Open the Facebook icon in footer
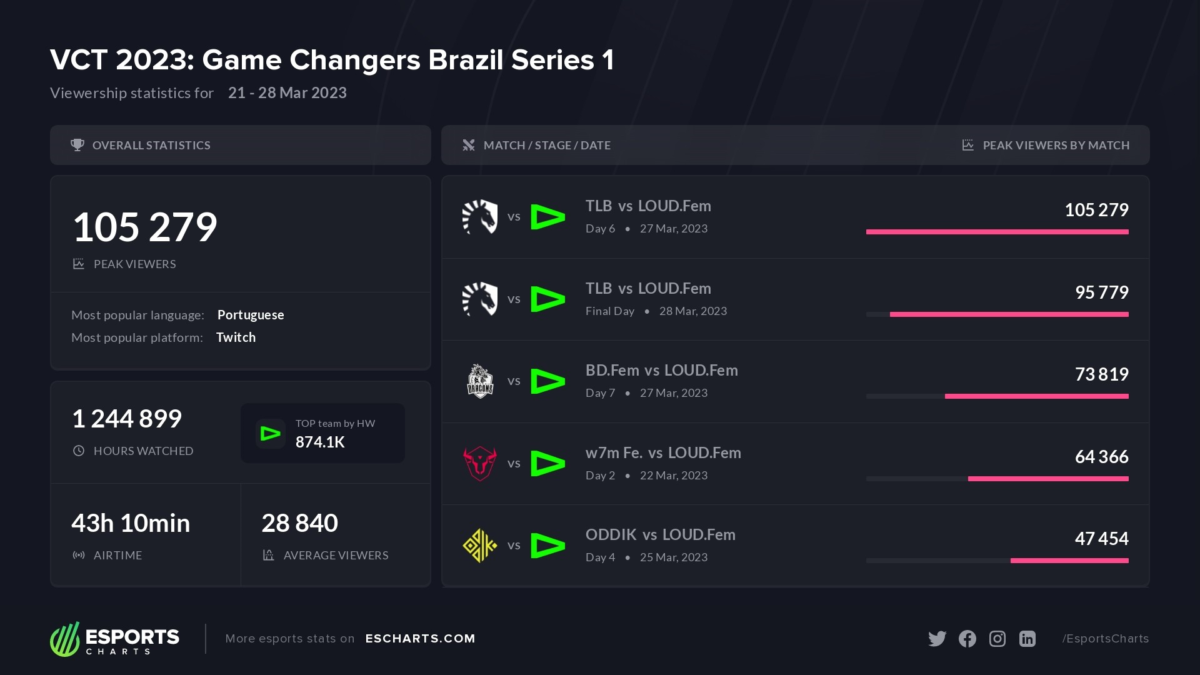The height and width of the screenshot is (675, 1200). (967, 639)
